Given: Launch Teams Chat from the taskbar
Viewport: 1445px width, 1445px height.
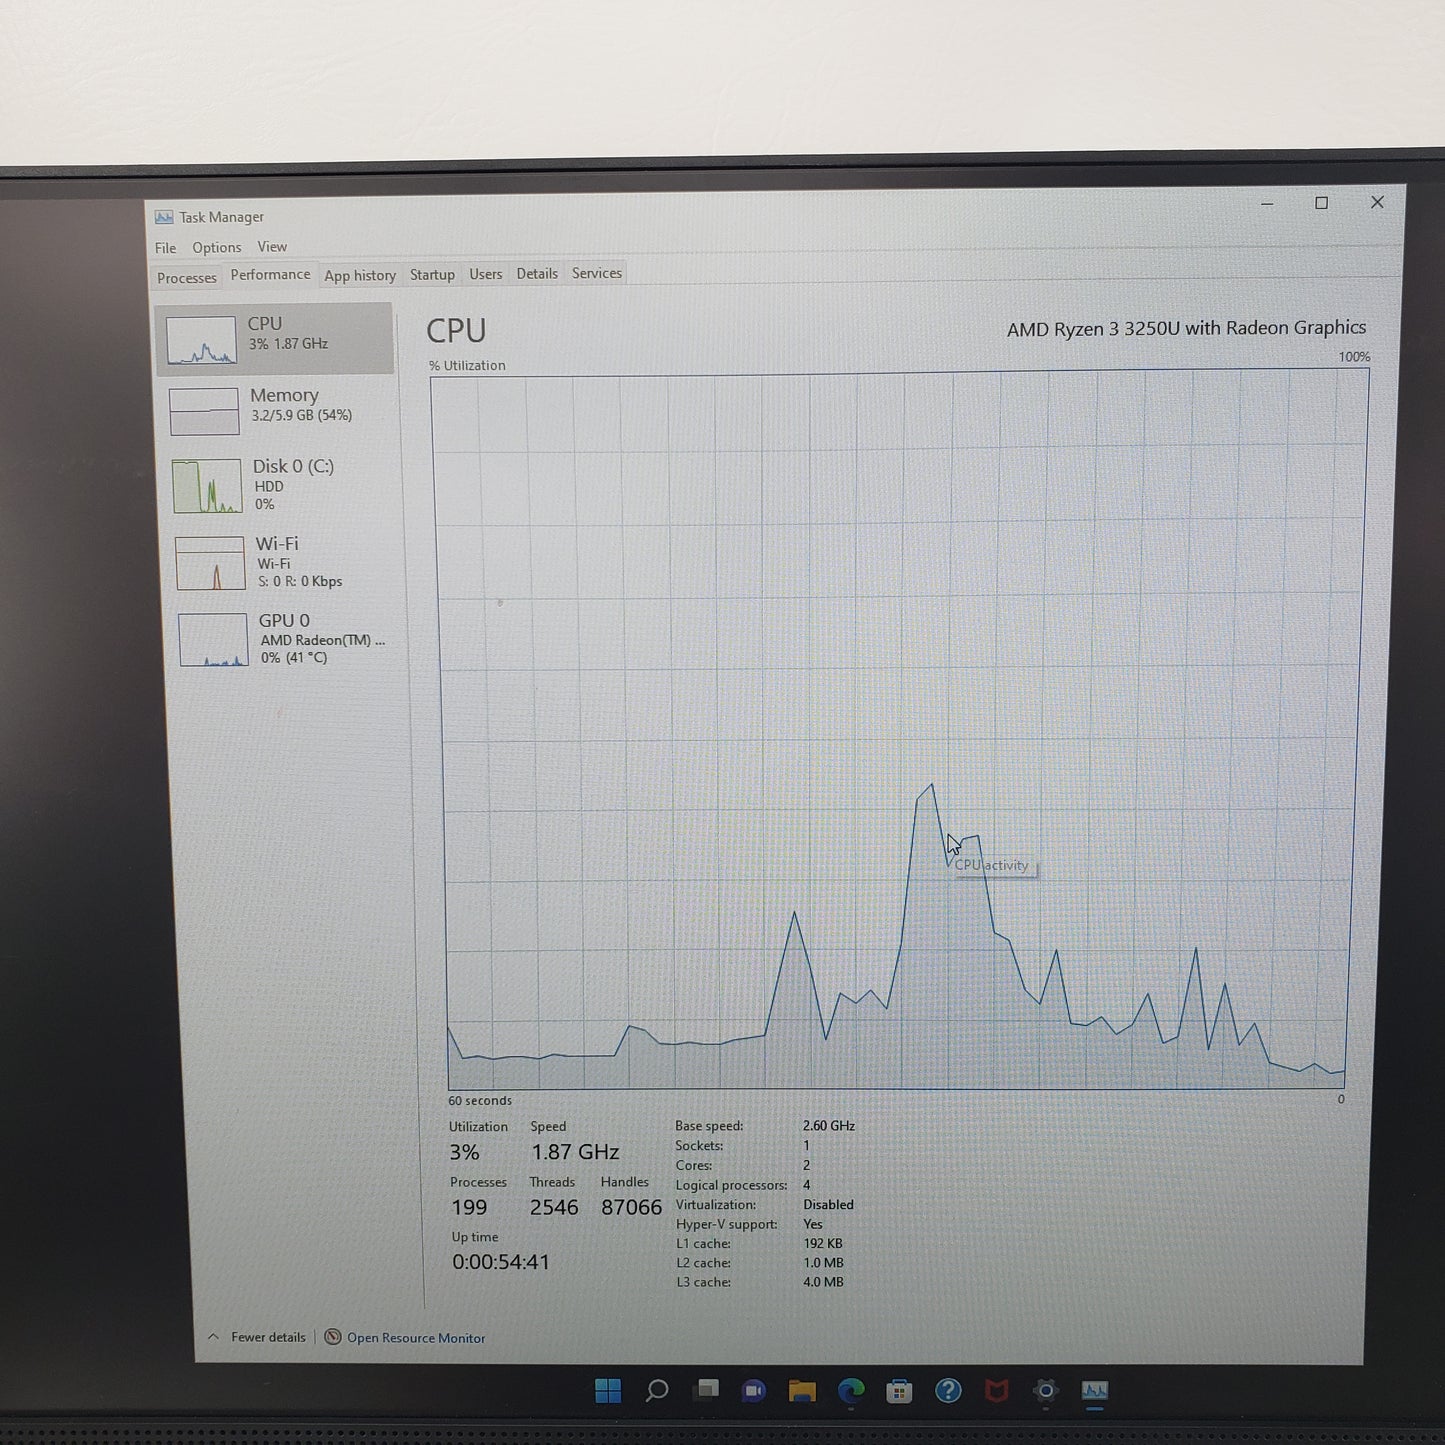Looking at the screenshot, I should point(754,1390).
